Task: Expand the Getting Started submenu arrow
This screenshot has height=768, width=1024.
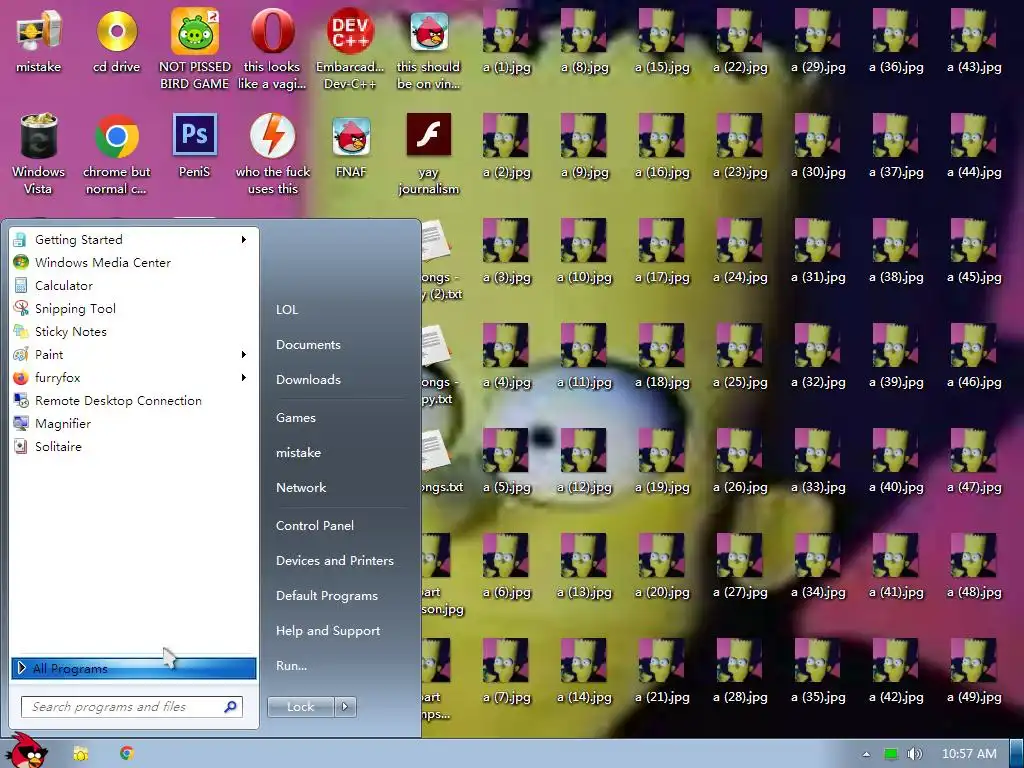Action: click(x=244, y=240)
